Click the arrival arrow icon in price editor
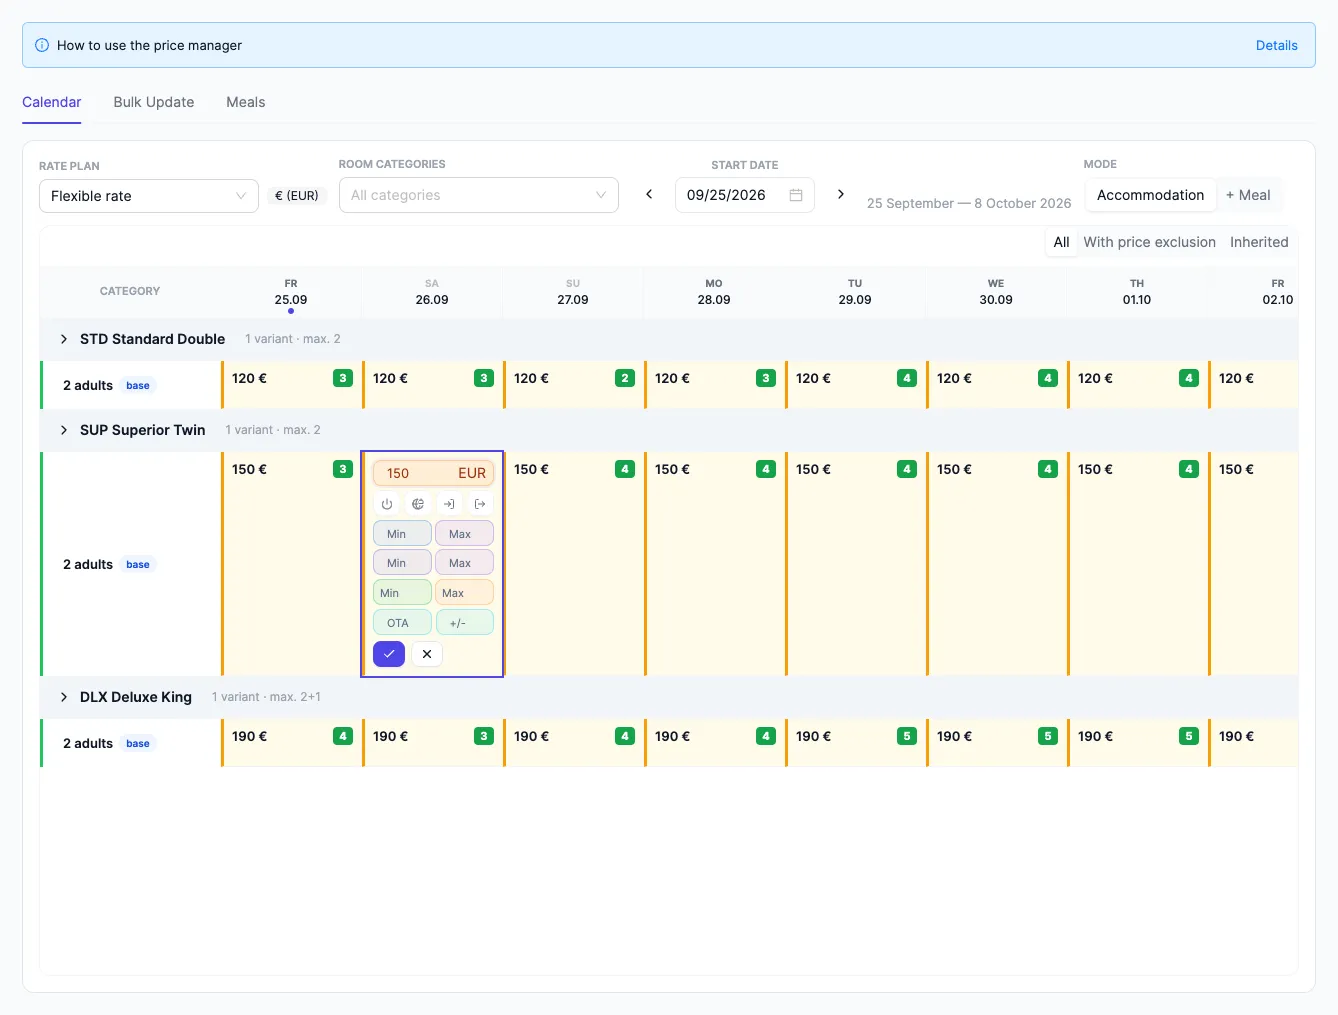The image size is (1338, 1015). [449, 504]
